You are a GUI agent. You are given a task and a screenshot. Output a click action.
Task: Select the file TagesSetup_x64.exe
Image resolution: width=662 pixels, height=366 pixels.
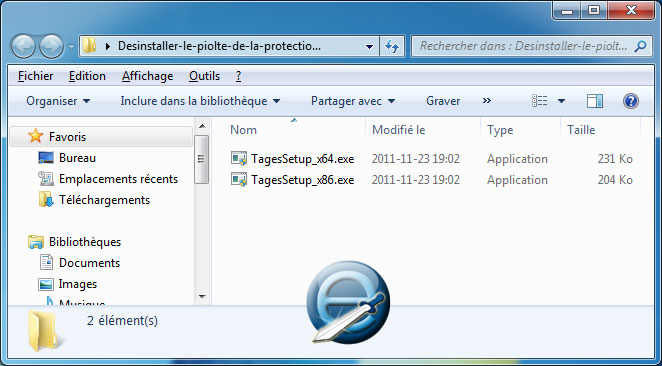coord(303,159)
